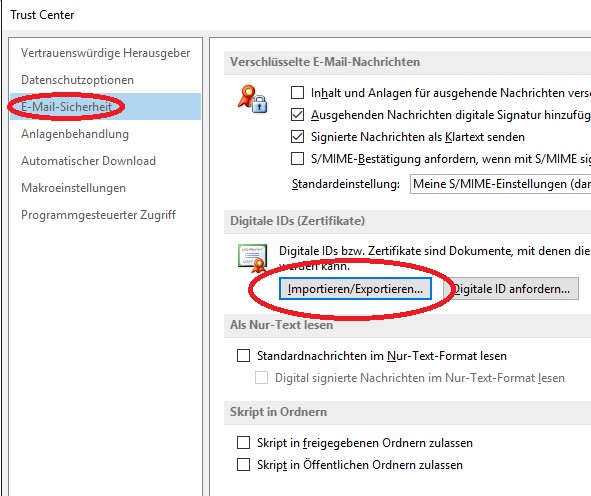Viewport: 591px width, 496px height.
Task: Click 'Digital signierte Nachrichten im Nur-Text-Format' checkbox
Action: (x=262, y=378)
